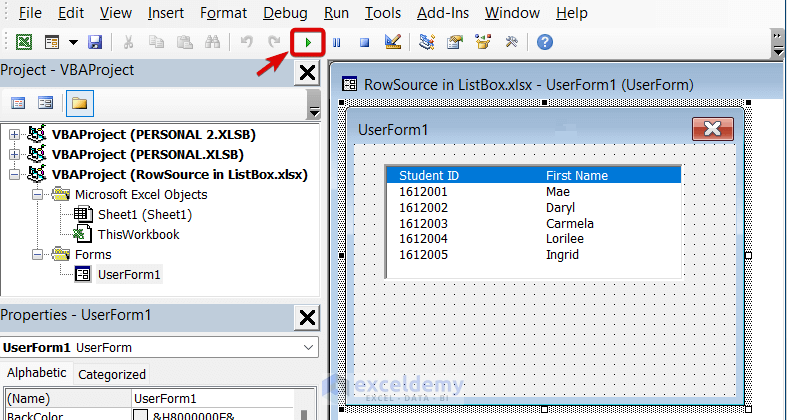Click the Copy toolbar icon
The width and height of the screenshot is (787, 420).
tap(157, 42)
